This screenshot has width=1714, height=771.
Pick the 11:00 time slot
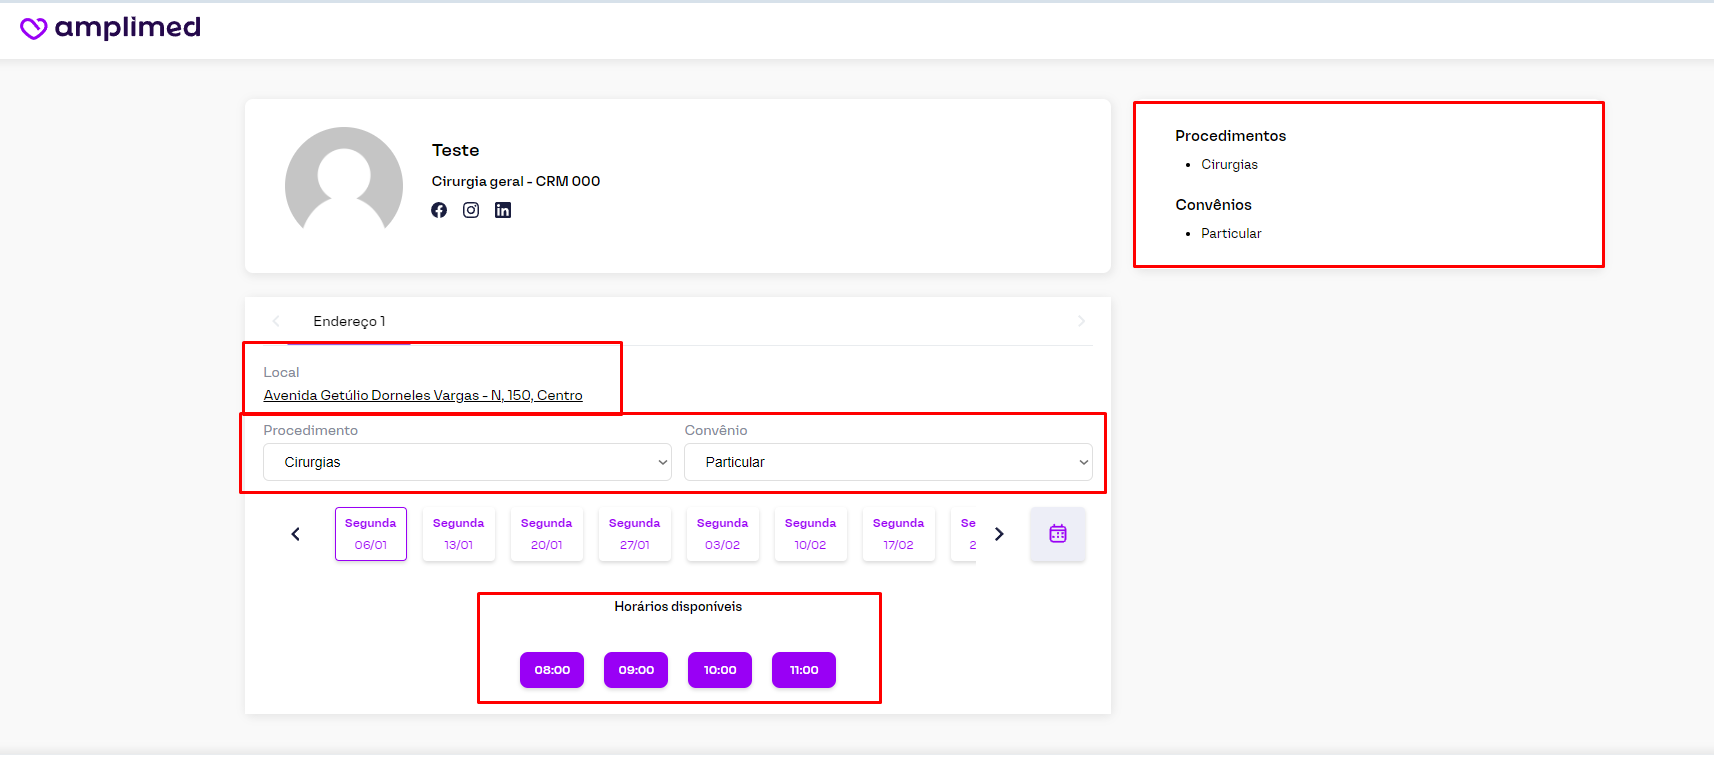[x=804, y=670]
